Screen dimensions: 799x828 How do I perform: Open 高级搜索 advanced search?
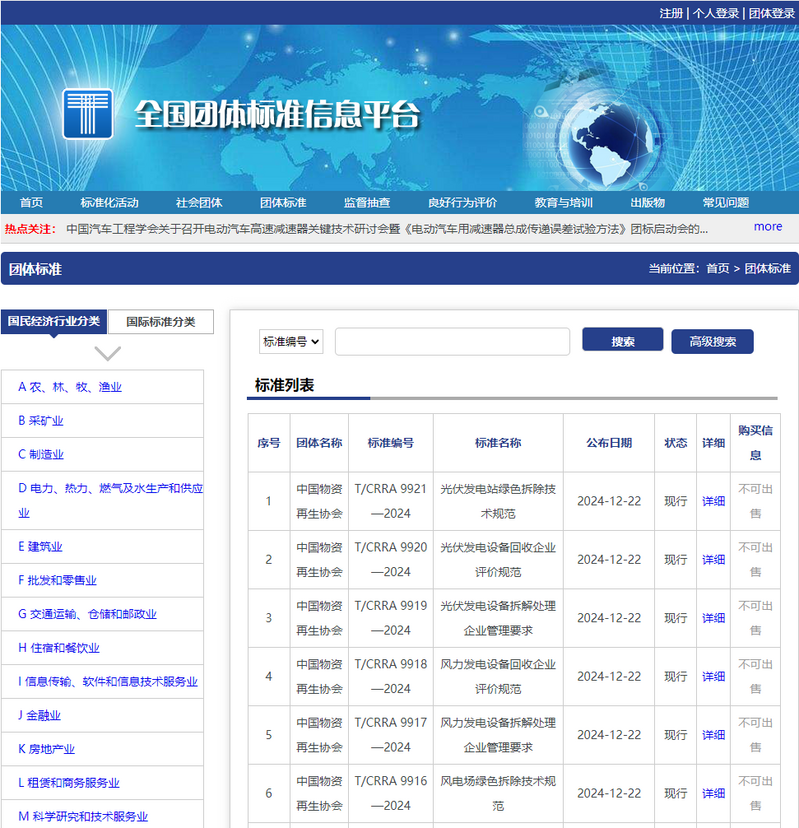coord(712,342)
